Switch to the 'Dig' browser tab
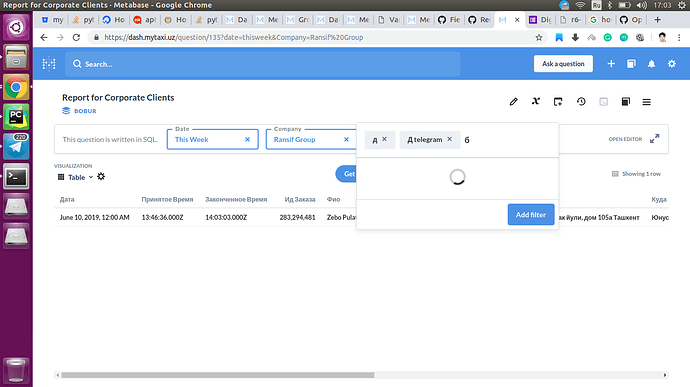This screenshot has width=690, height=387. tap(540, 20)
